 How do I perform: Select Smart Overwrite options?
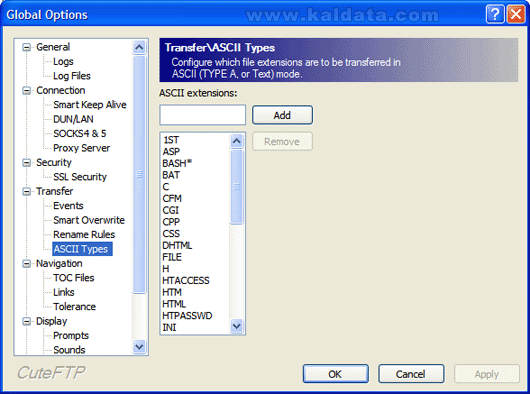89,220
